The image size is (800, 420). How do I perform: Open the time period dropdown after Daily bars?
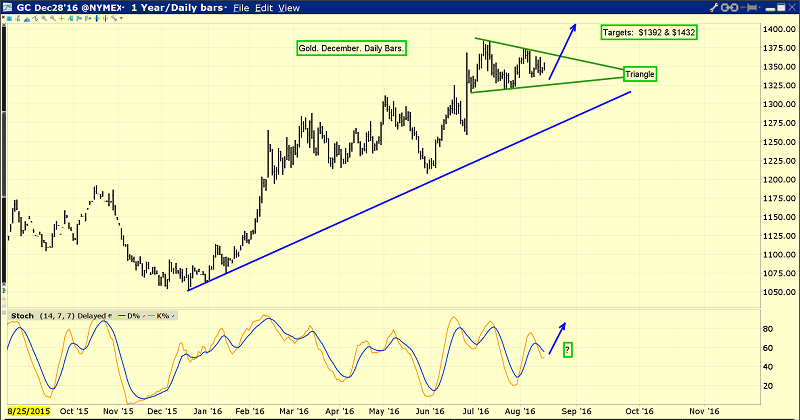226,8
